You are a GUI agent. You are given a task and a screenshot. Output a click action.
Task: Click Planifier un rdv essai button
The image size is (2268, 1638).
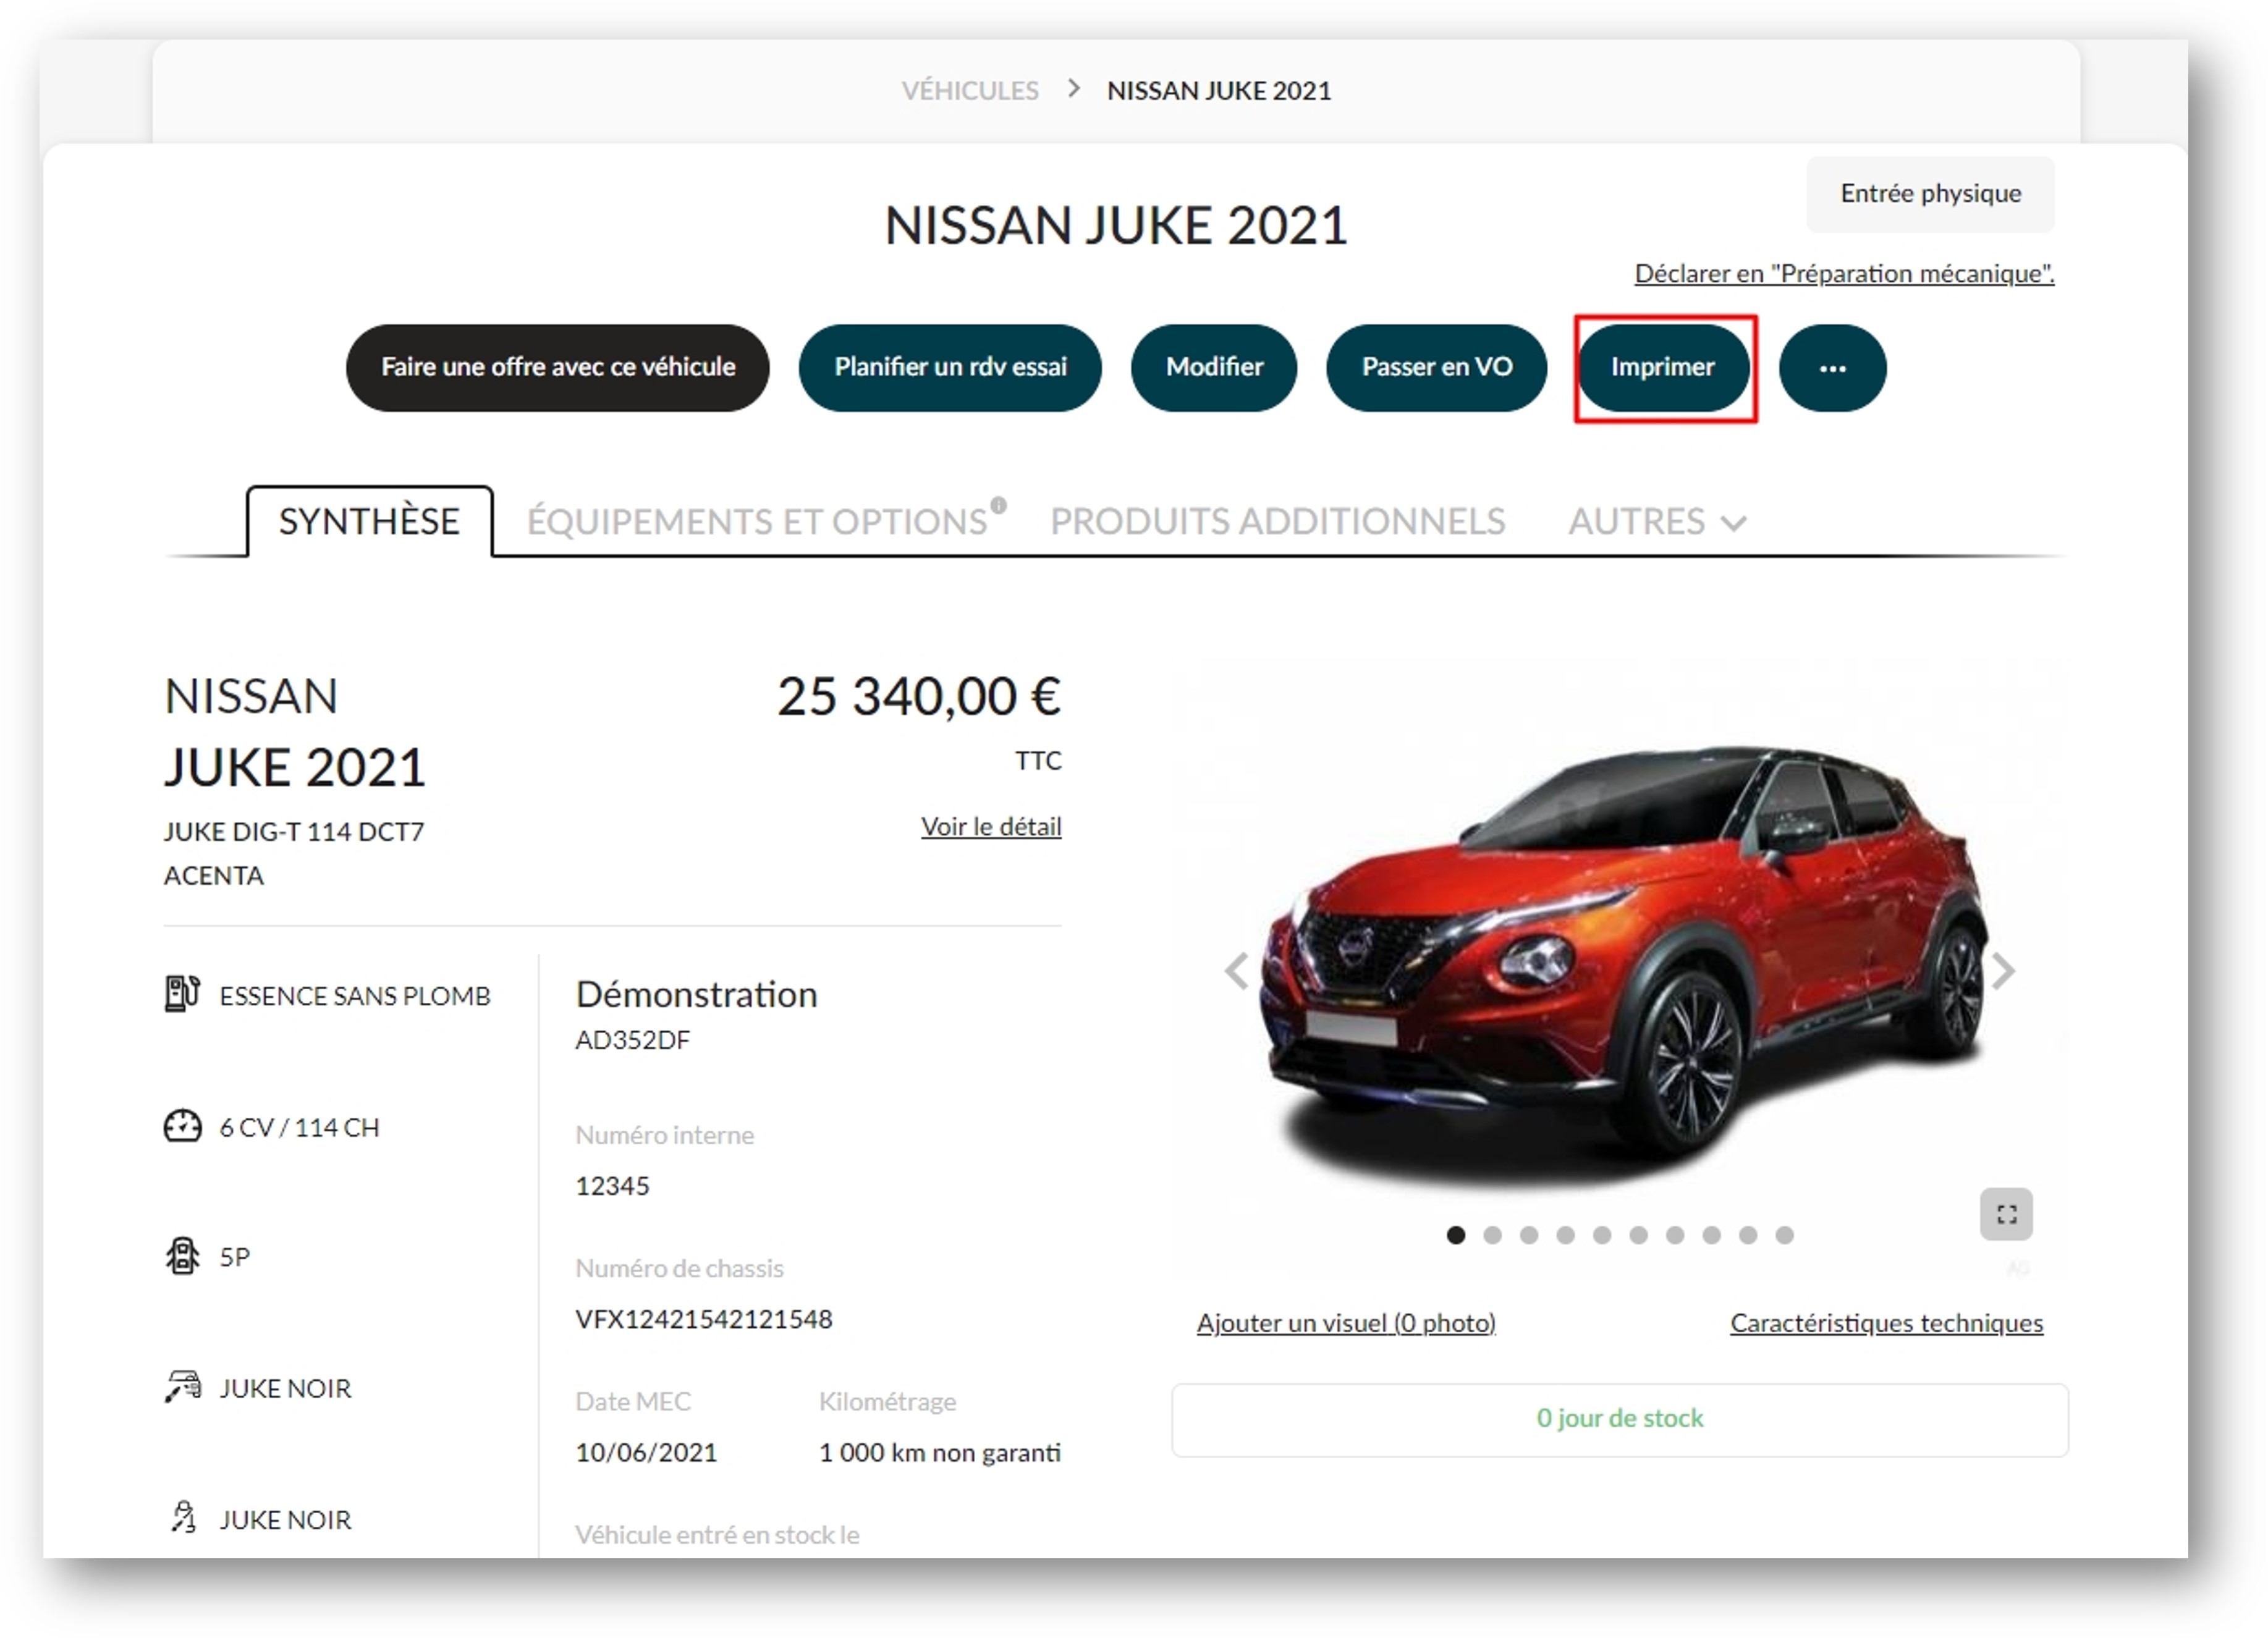pos(950,368)
